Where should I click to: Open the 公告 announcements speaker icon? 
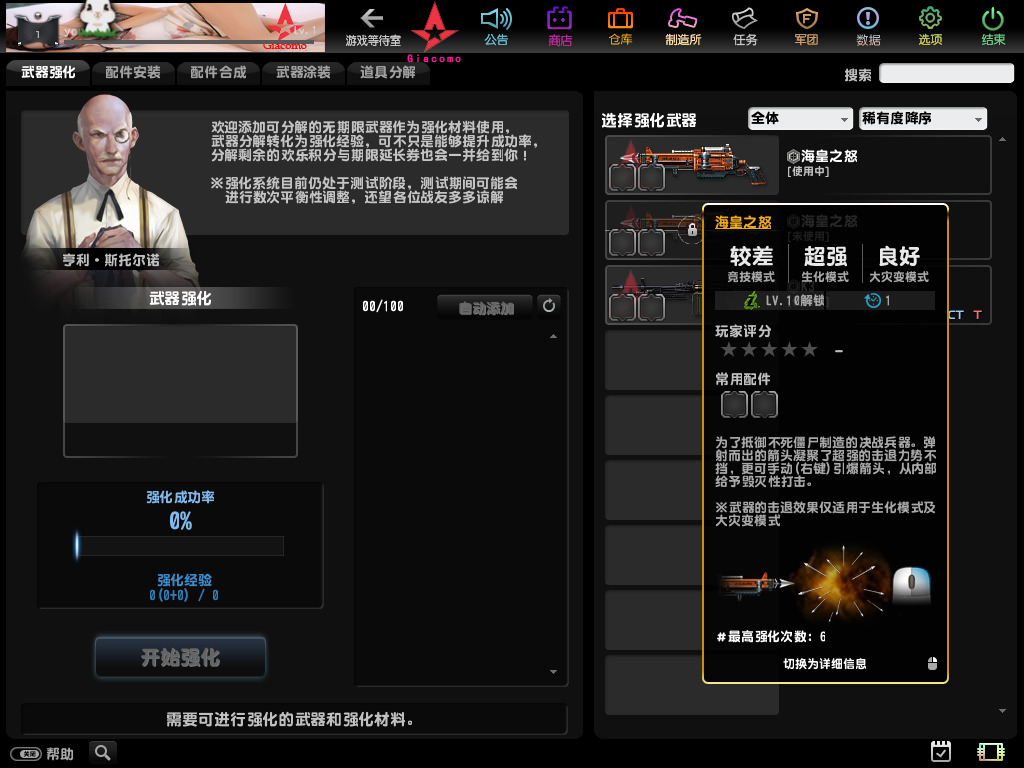(496, 26)
